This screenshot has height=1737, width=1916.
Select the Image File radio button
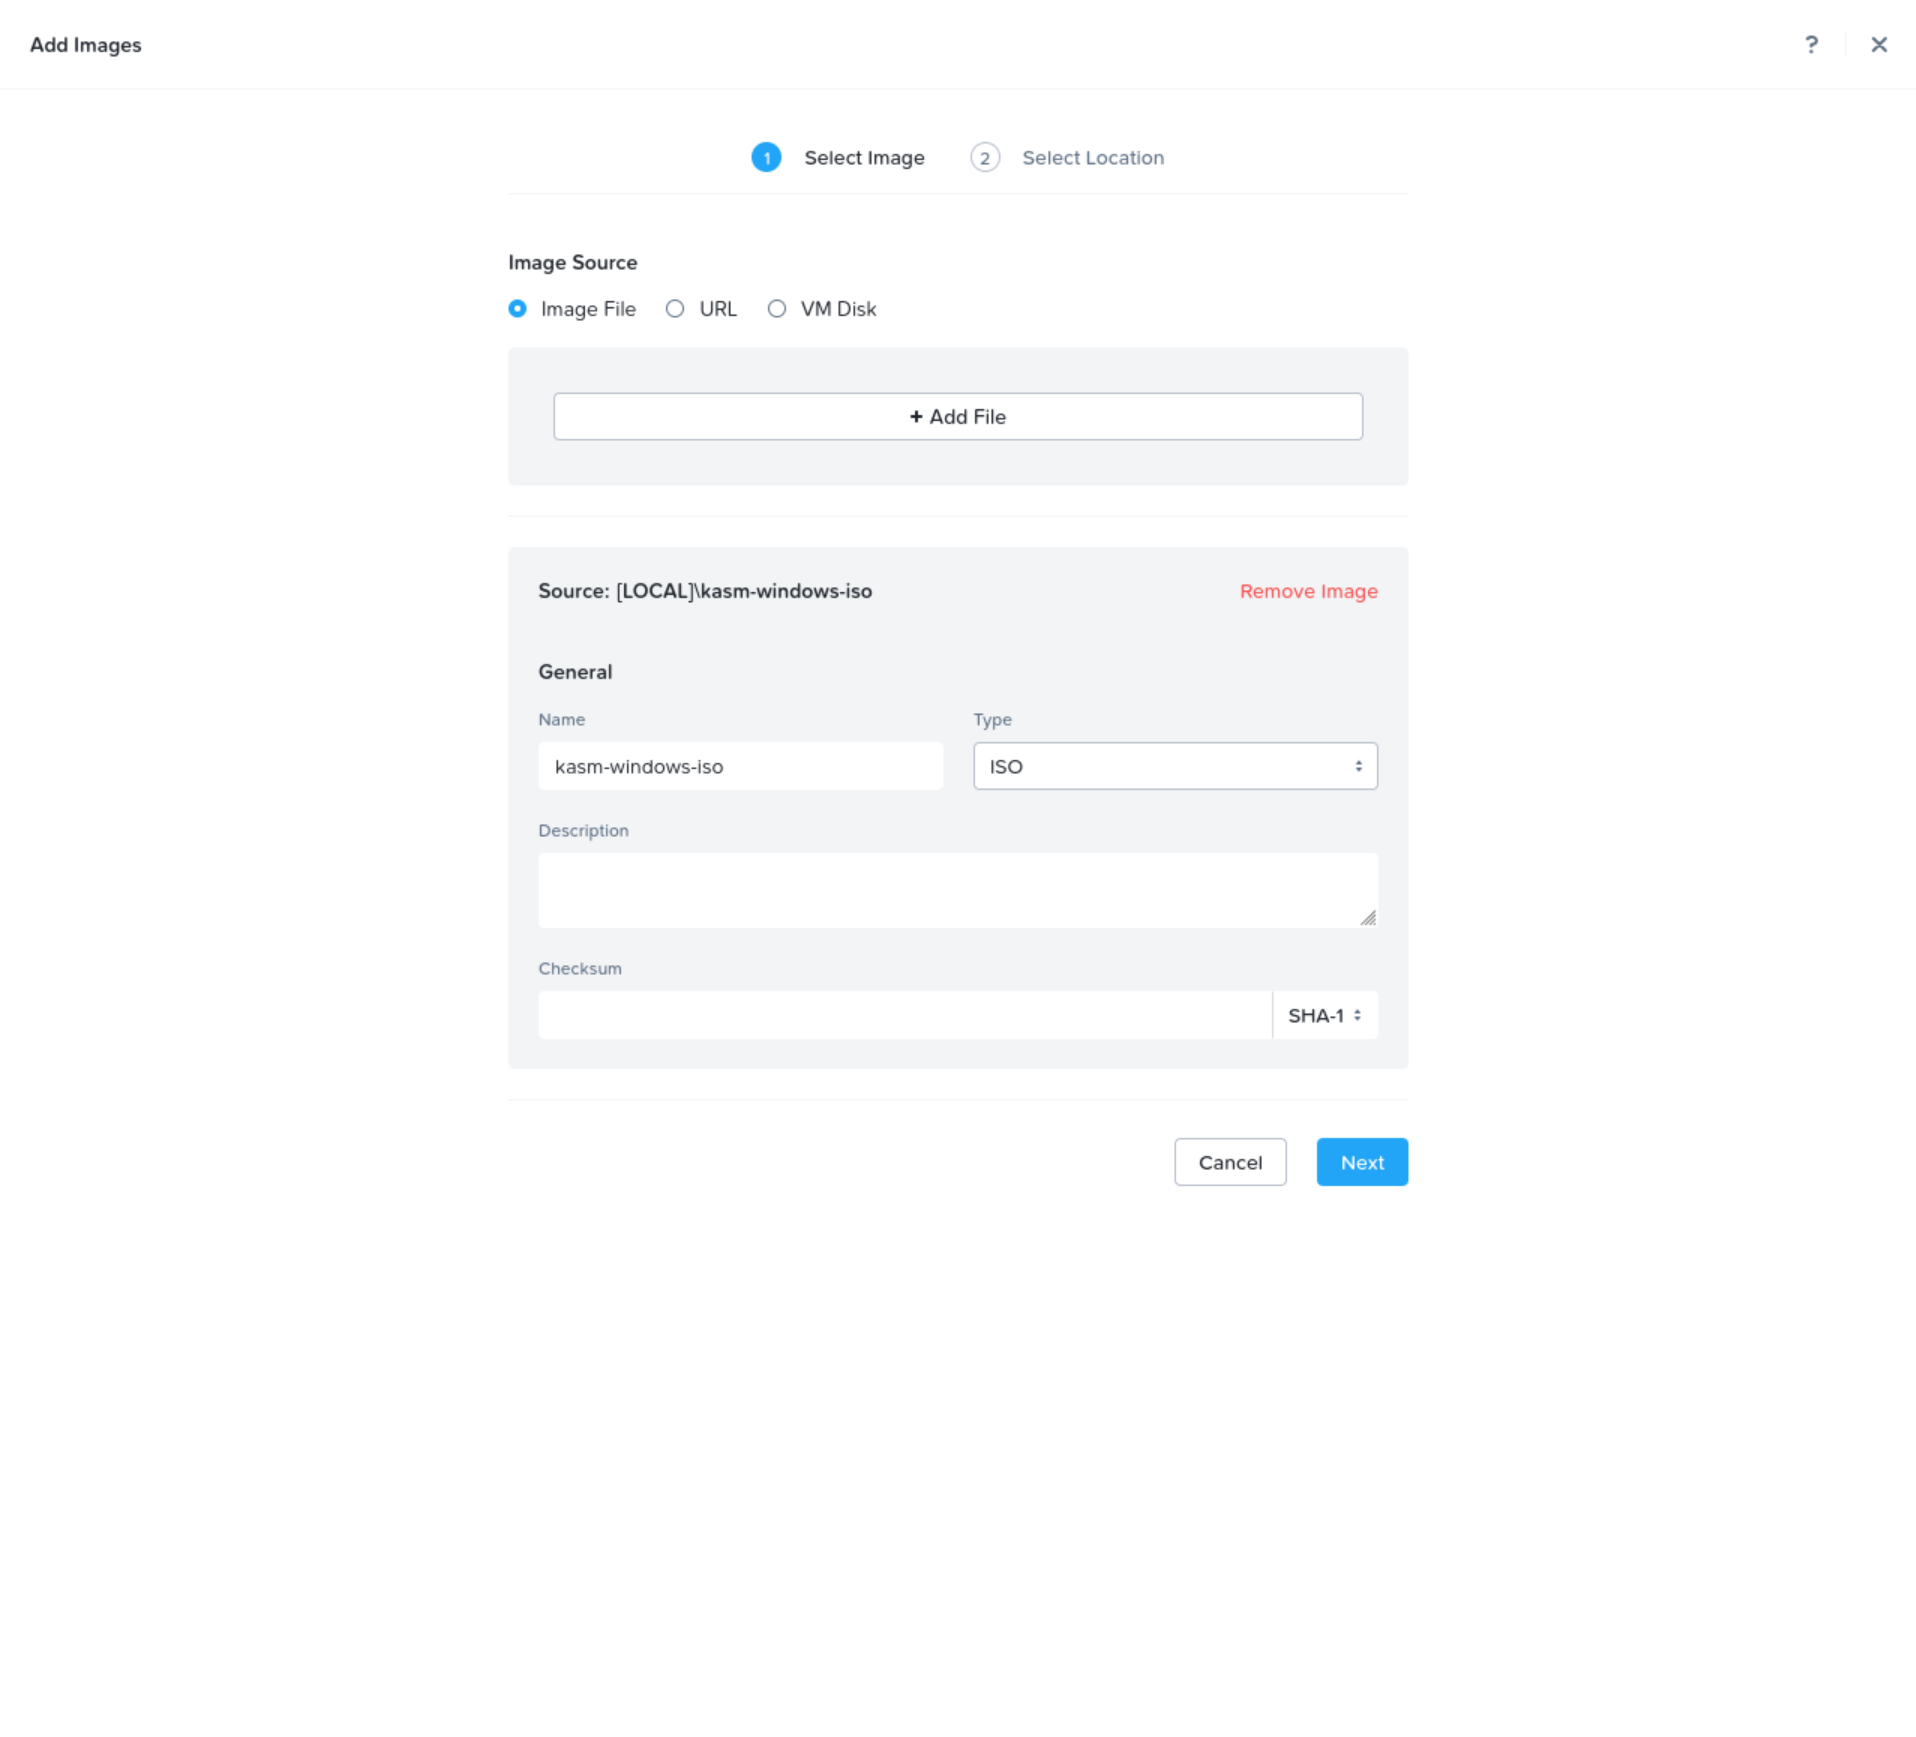(x=517, y=308)
